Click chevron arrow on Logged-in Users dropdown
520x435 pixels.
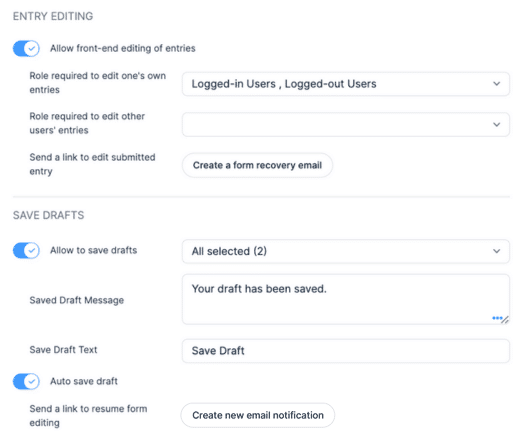[497, 84]
